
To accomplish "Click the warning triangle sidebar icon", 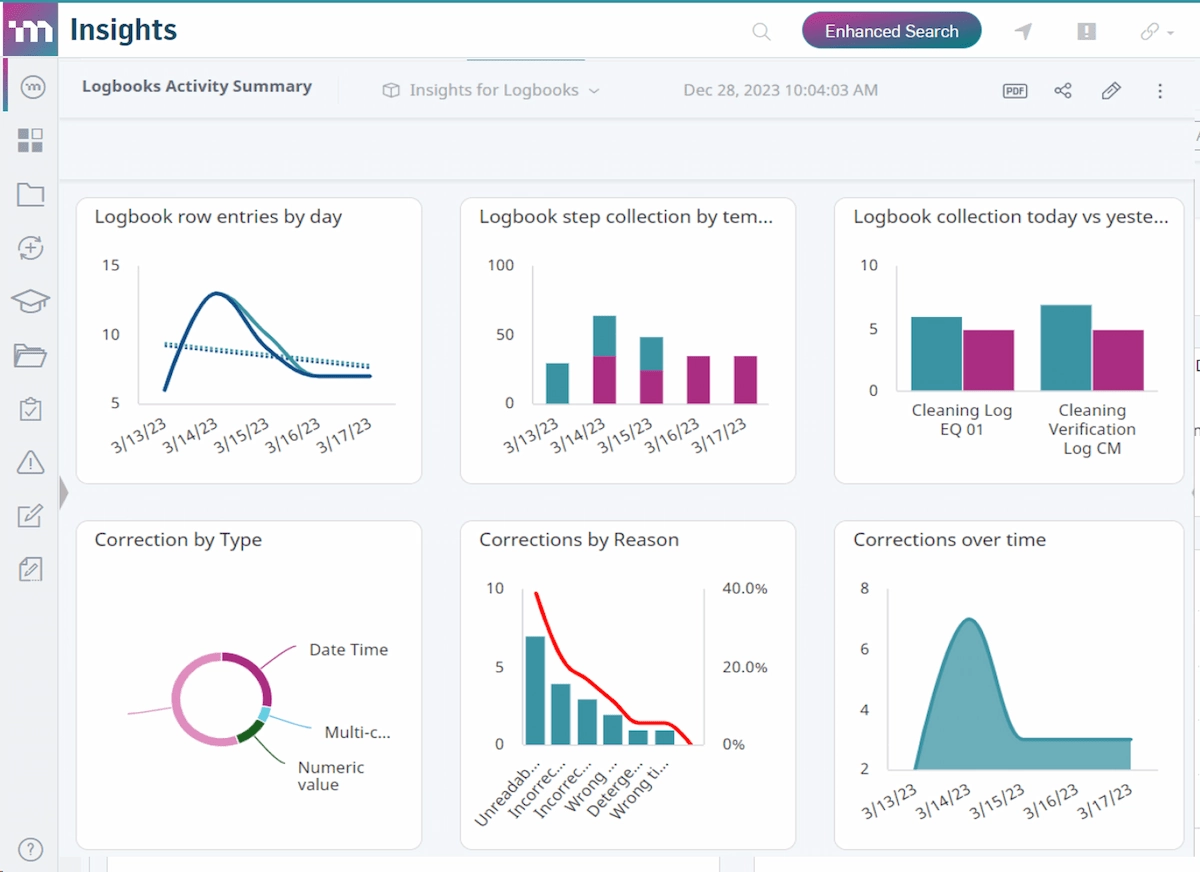I will pyautogui.click(x=30, y=462).
